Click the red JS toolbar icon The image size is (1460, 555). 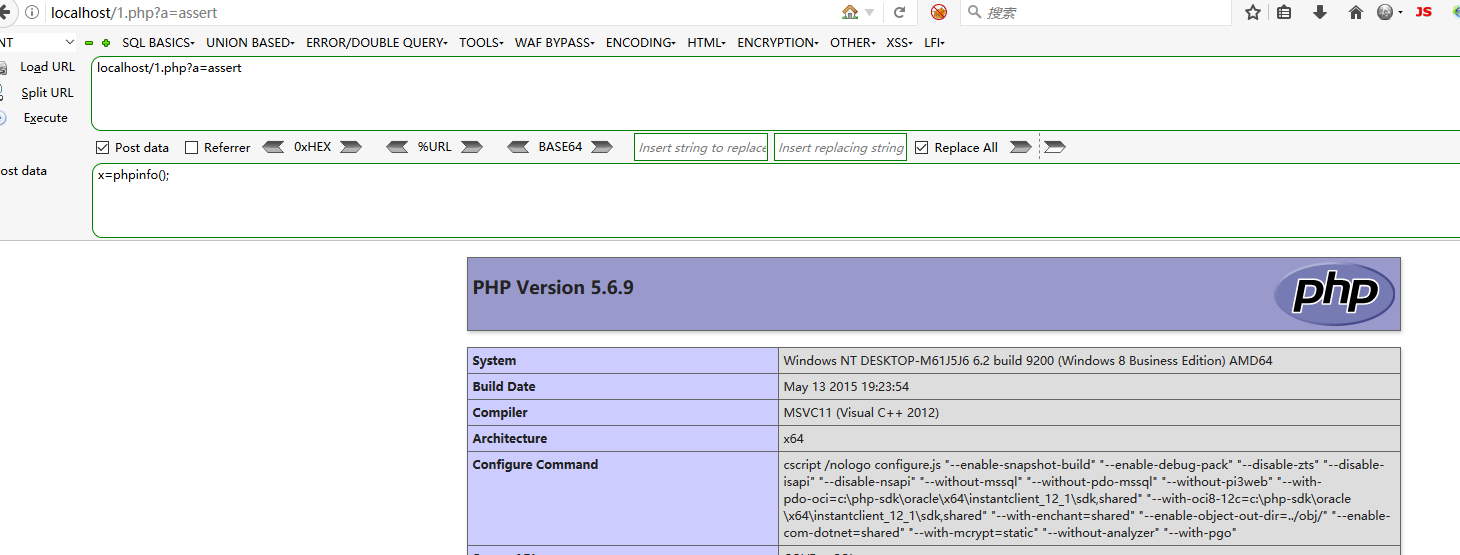[1423, 13]
